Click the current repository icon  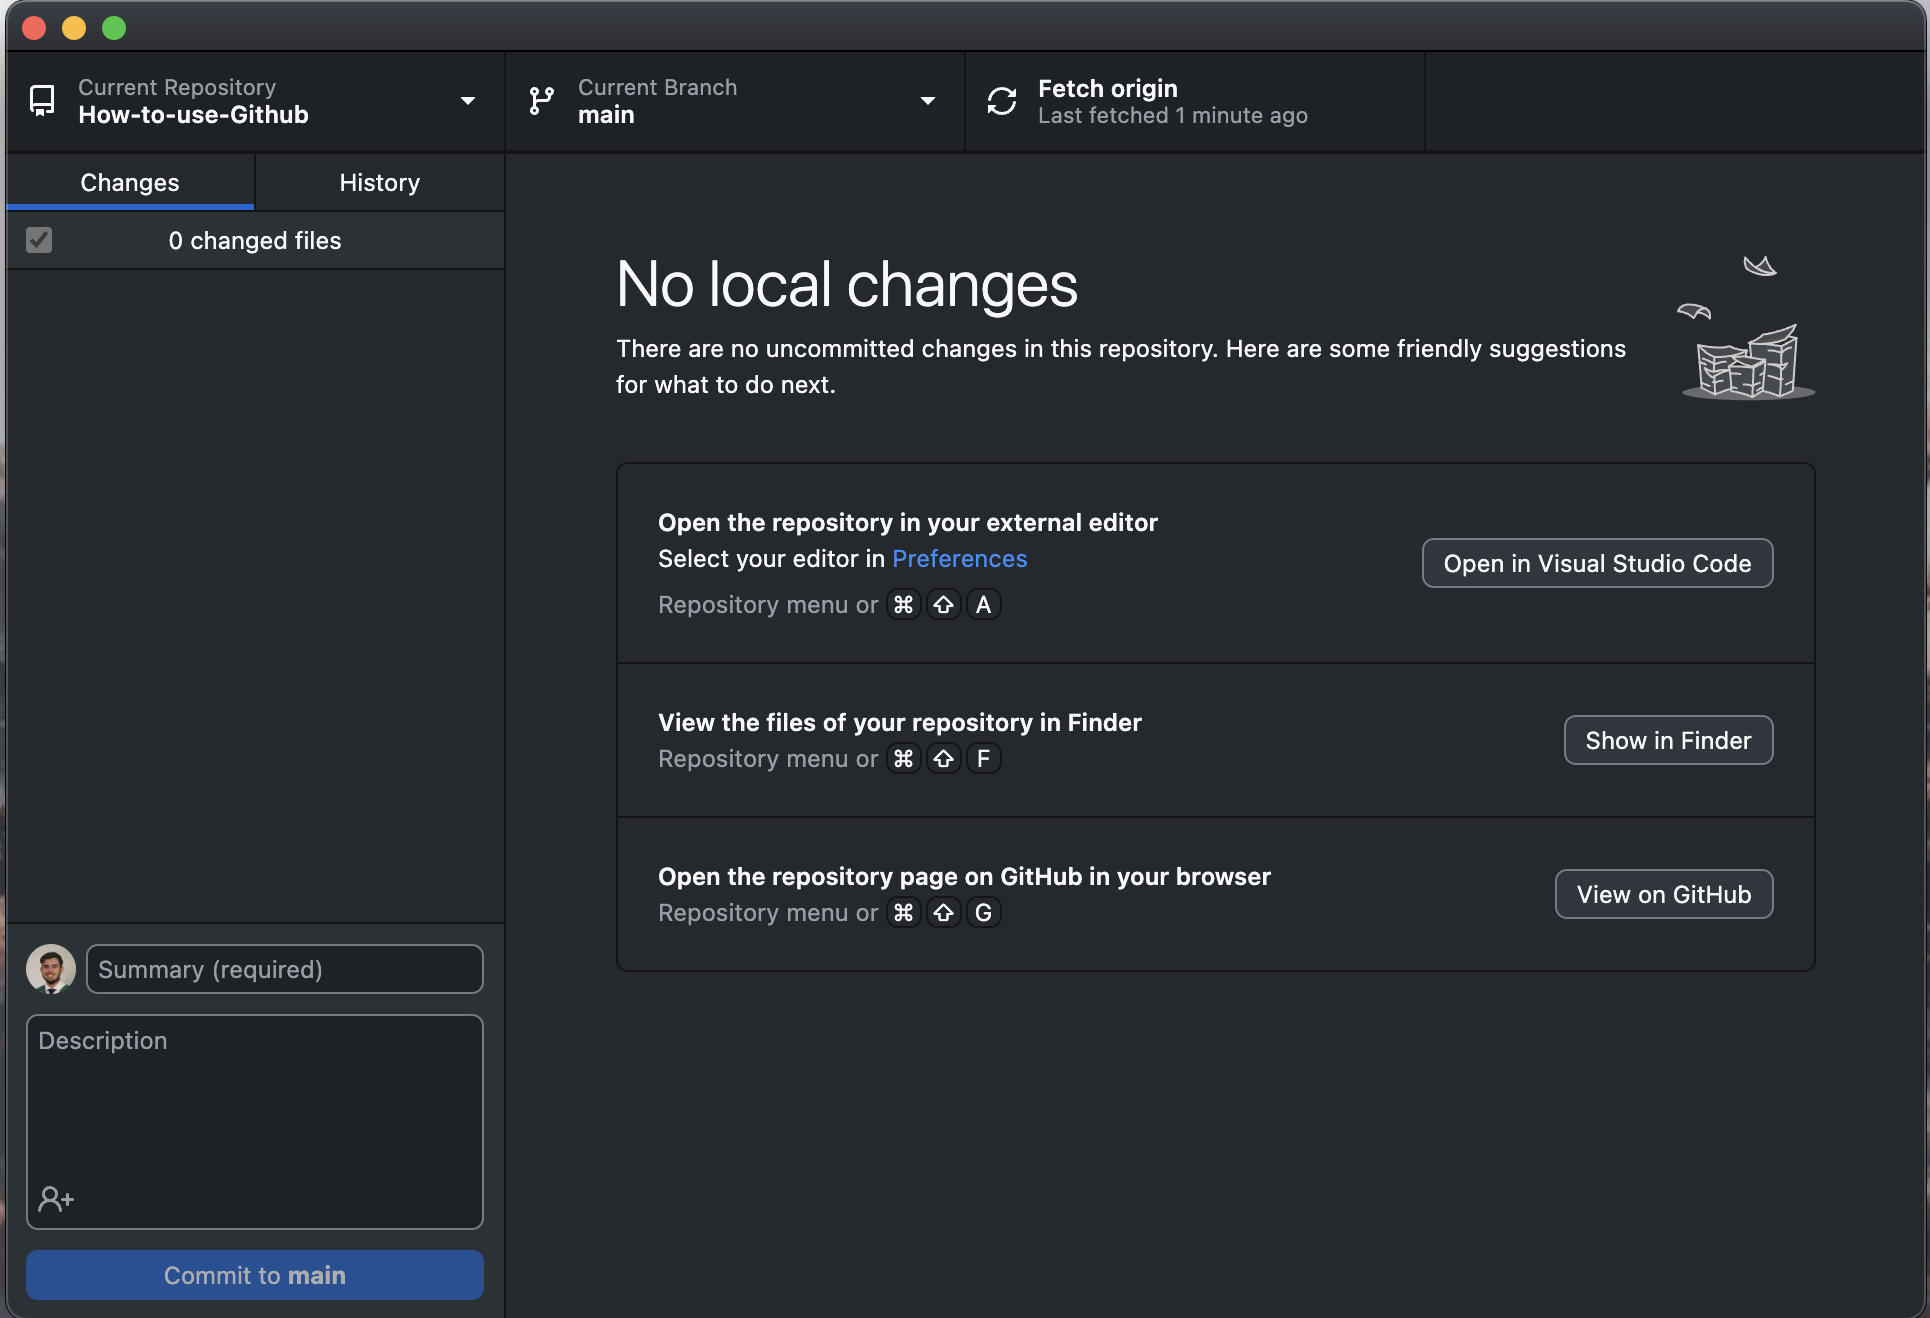41,101
